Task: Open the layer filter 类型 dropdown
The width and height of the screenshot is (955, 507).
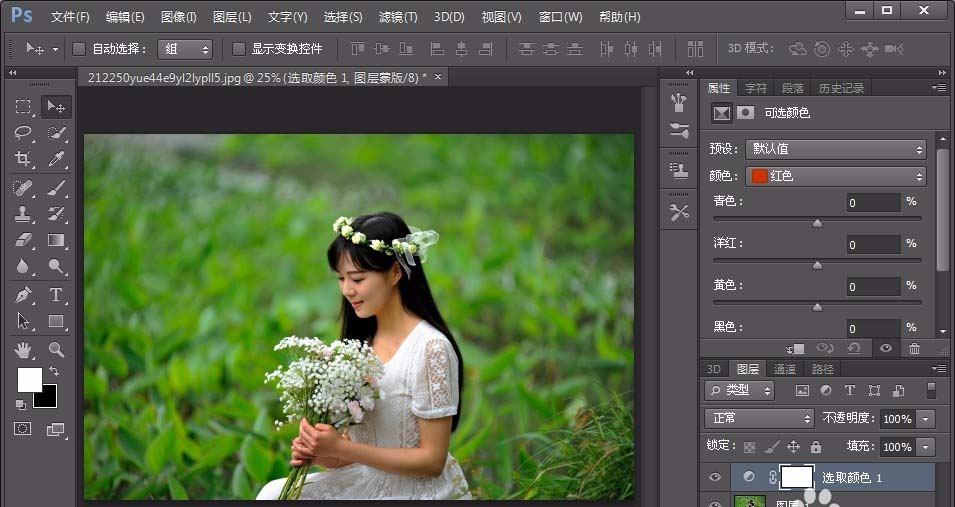Action: point(739,391)
